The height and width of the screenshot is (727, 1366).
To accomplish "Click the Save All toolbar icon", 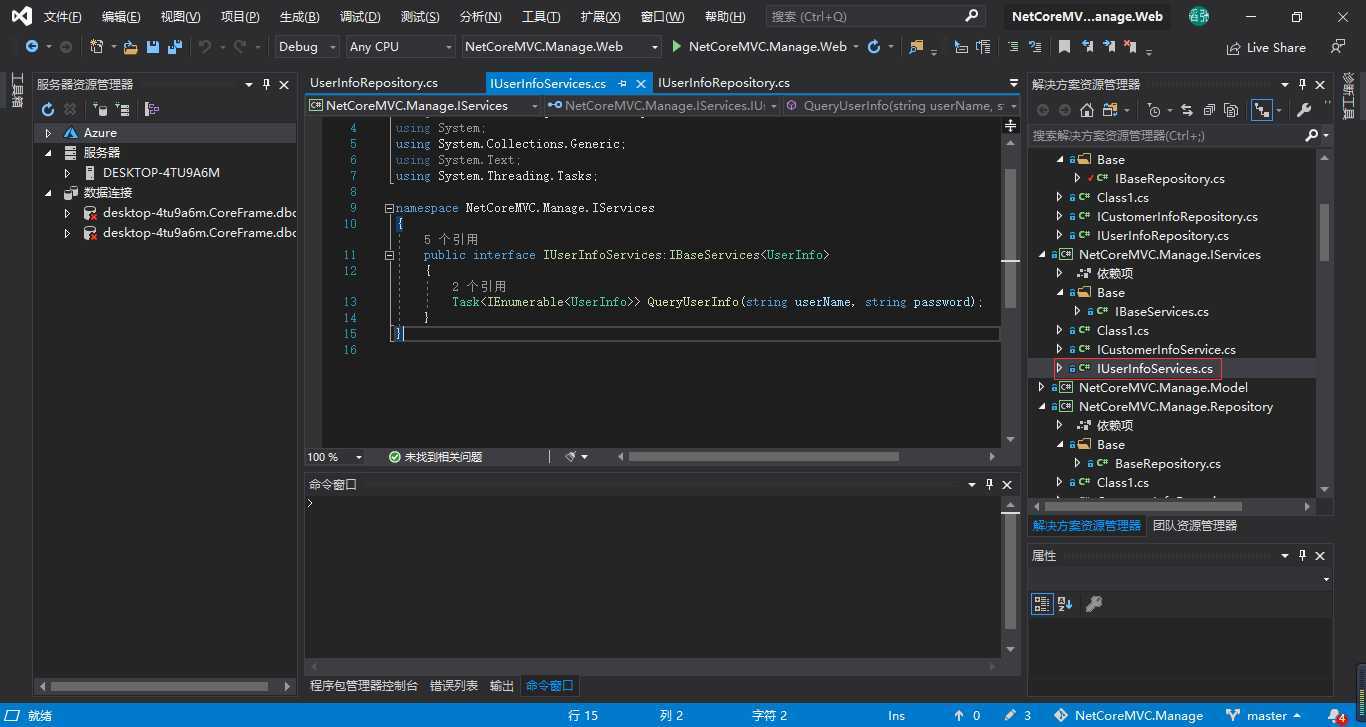I will click(175, 47).
